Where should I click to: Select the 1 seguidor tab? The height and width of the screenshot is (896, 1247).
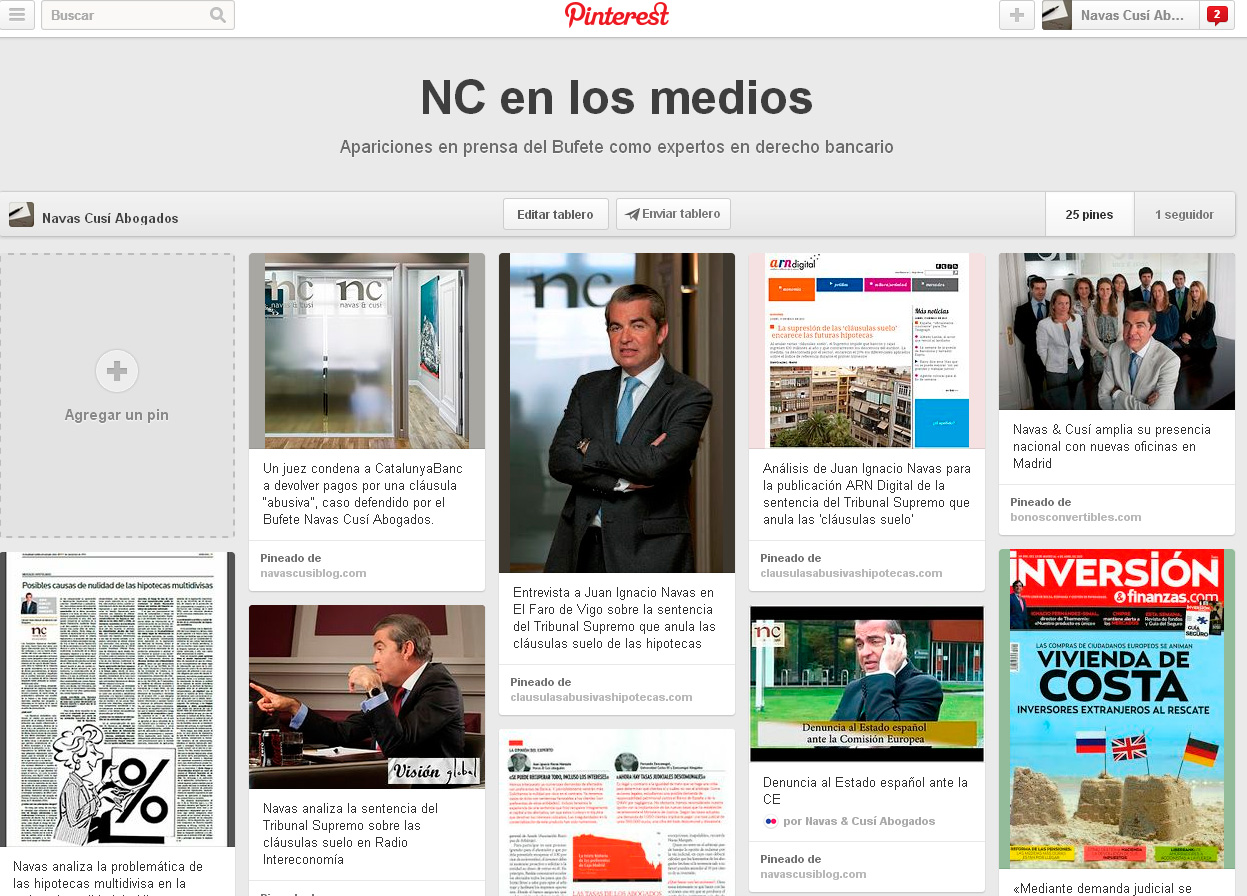(x=1184, y=214)
